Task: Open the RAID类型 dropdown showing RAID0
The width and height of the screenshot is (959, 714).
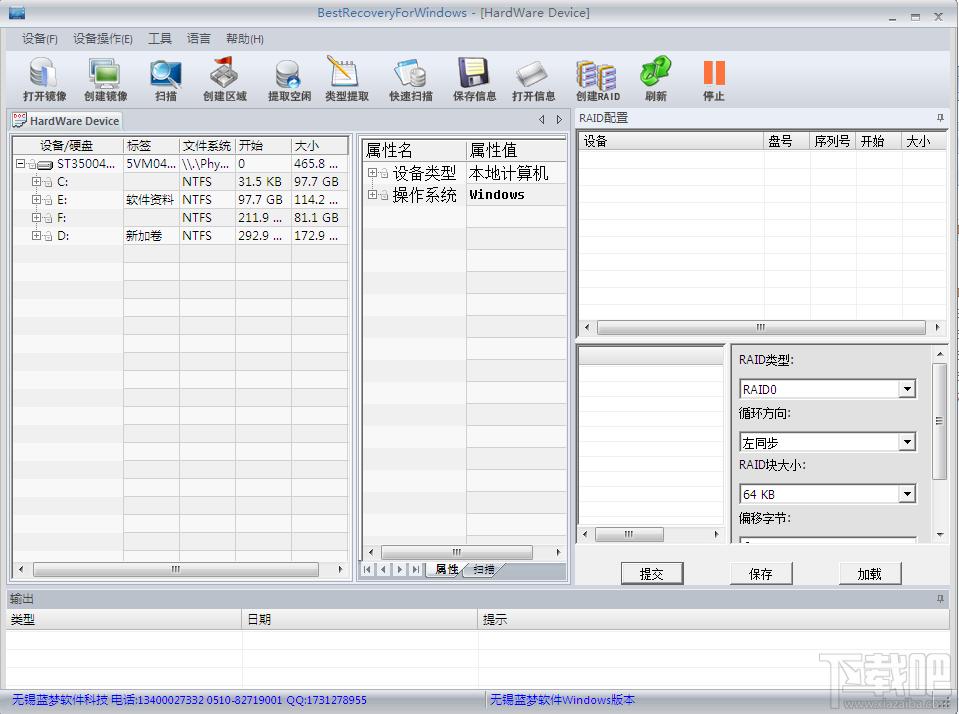Action: click(x=907, y=390)
